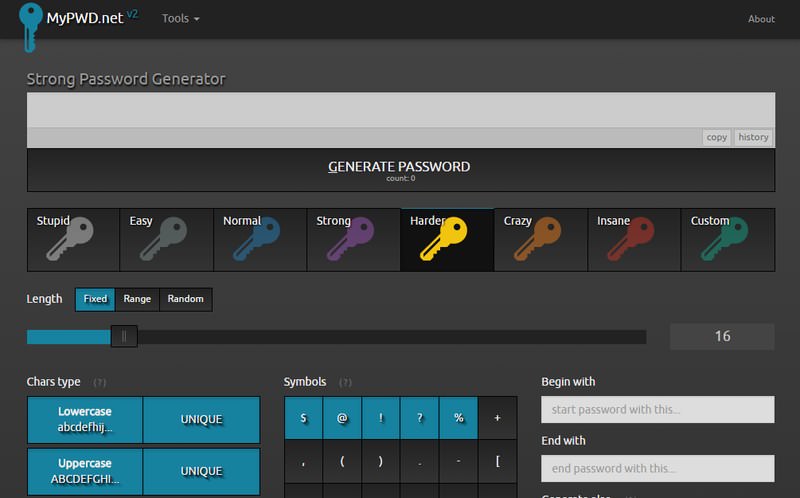Set length mode to Range
Viewport: 800px width, 498px height.
coord(137,299)
